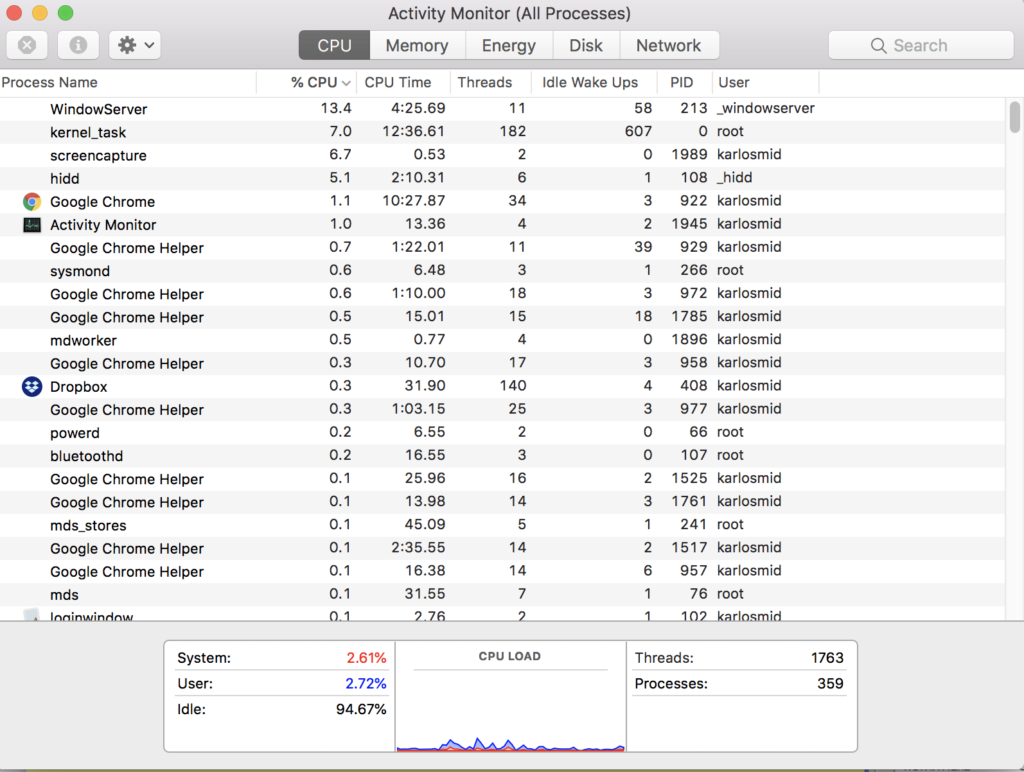
Task: Select Google Chrome Helper with PID 957
Action: click(x=502, y=571)
